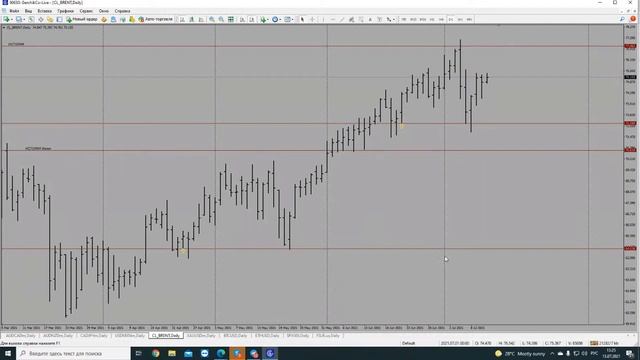The height and width of the screenshot is (360, 640).
Task: Open the Окно menu
Action: [x=104, y=11]
